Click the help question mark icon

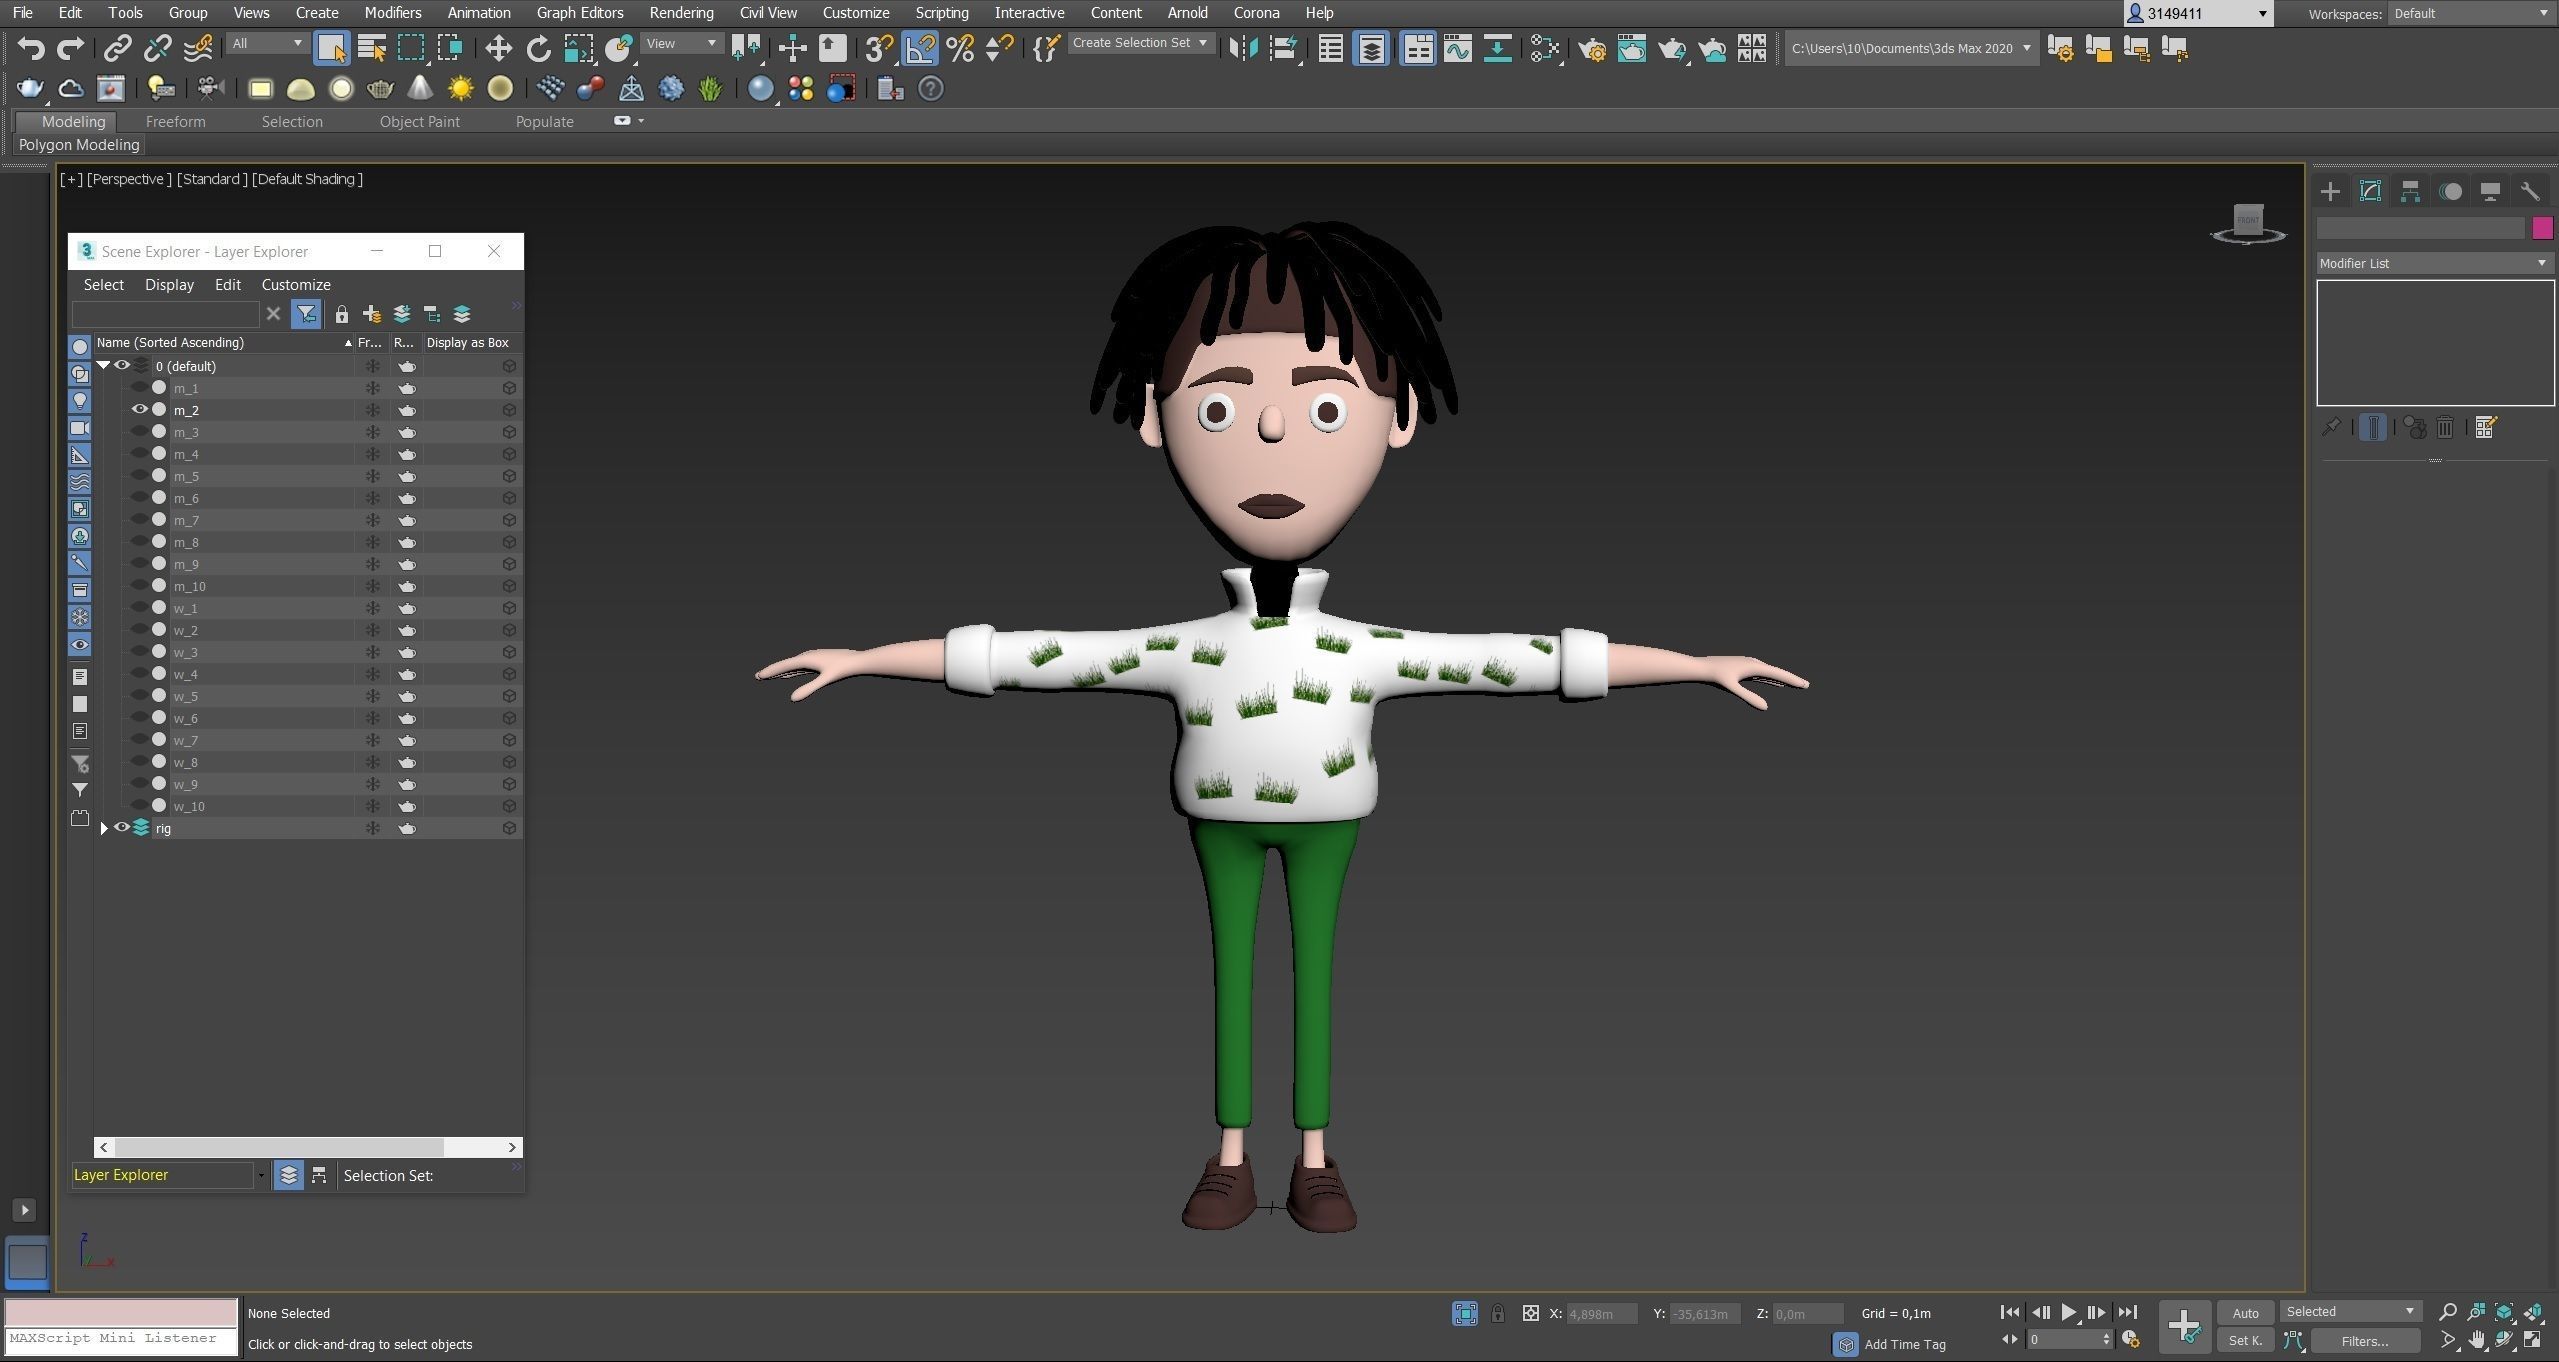[930, 89]
